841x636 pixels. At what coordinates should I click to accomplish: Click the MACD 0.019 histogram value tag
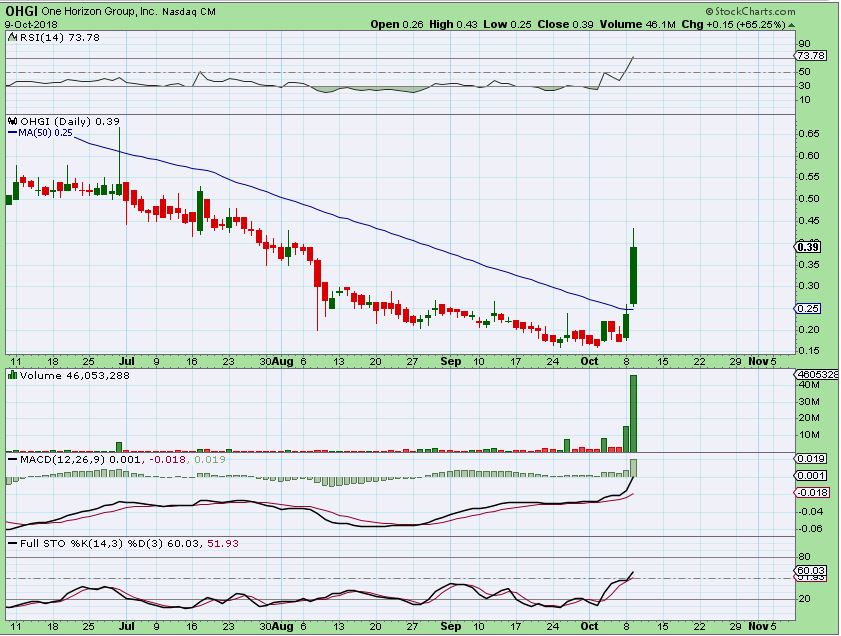[810, 458]
